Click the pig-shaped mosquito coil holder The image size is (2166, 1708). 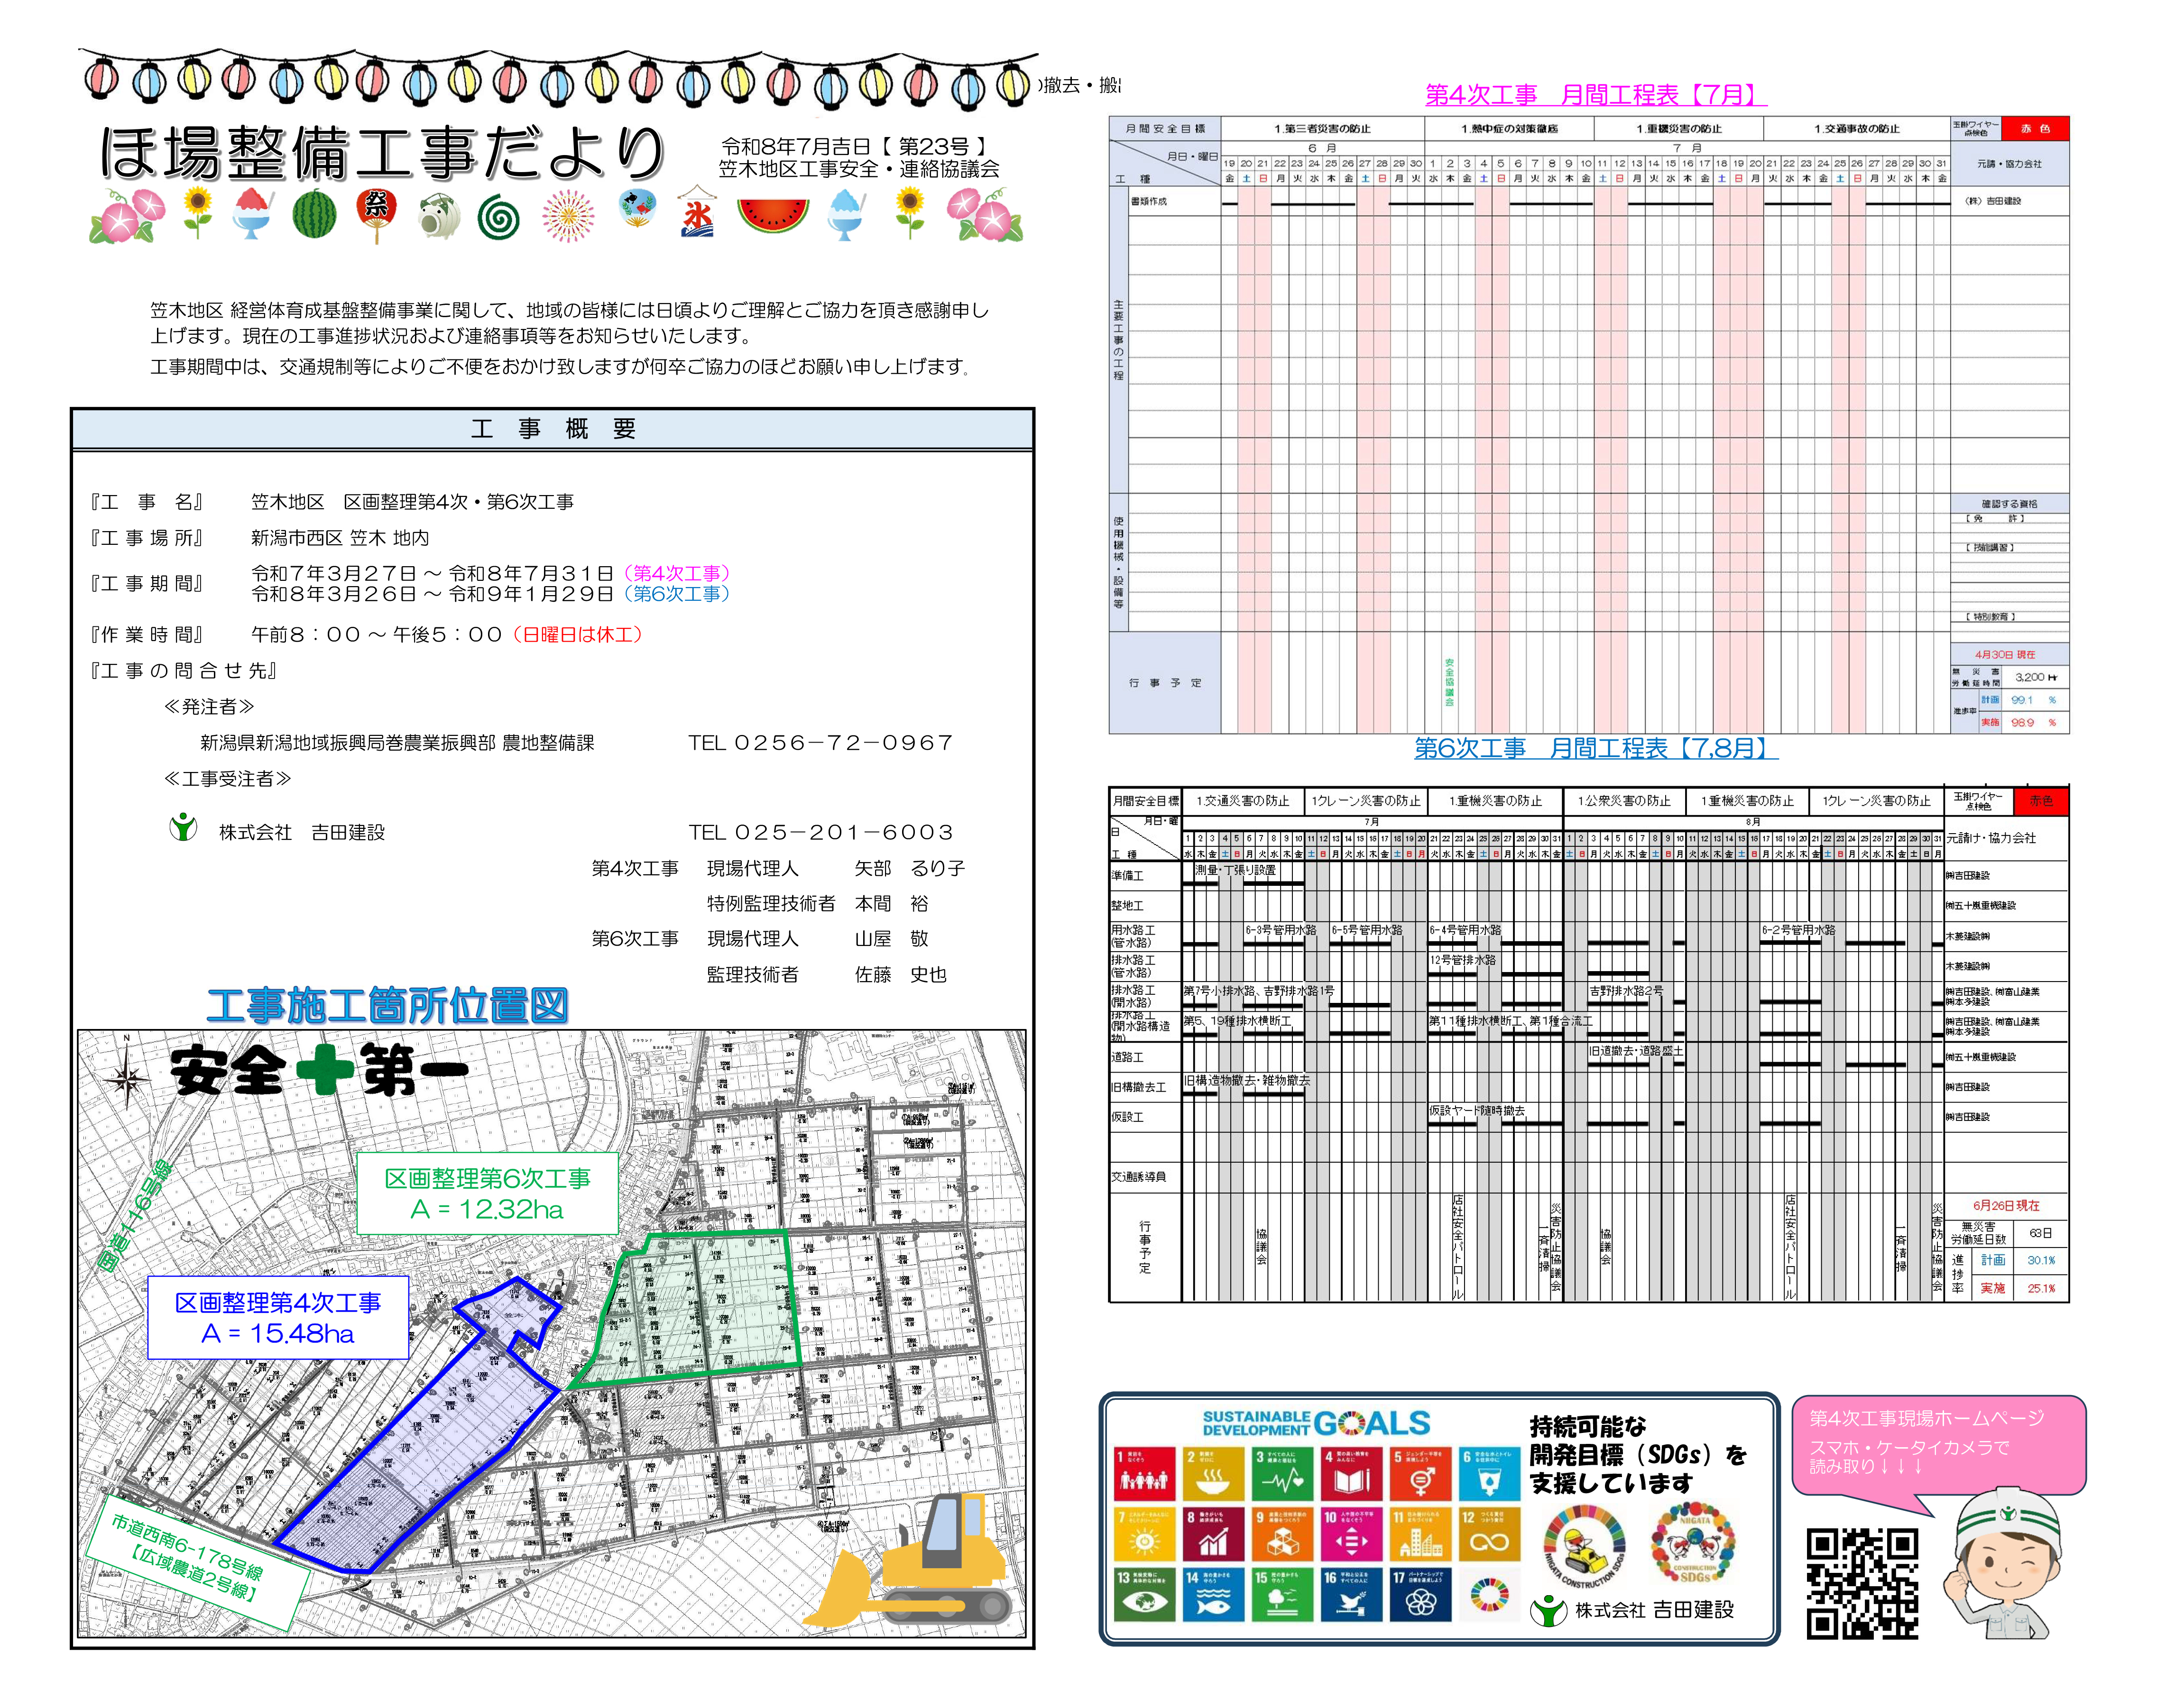click(x=438, y=216)
